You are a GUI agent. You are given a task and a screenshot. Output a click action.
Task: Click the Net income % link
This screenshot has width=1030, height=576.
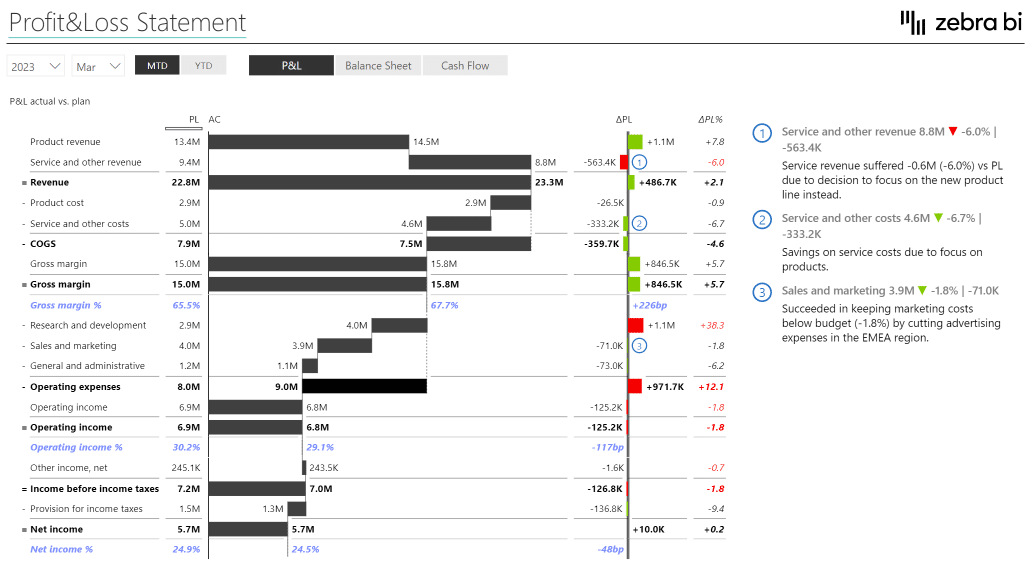[62, 549]
